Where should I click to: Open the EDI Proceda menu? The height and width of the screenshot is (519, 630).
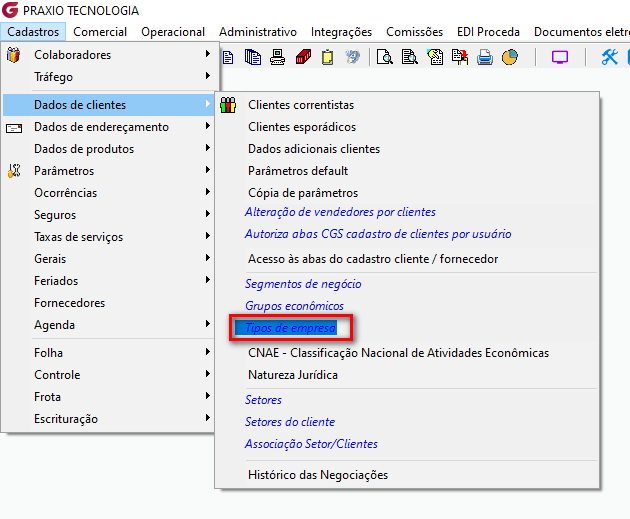pos(488,32)
